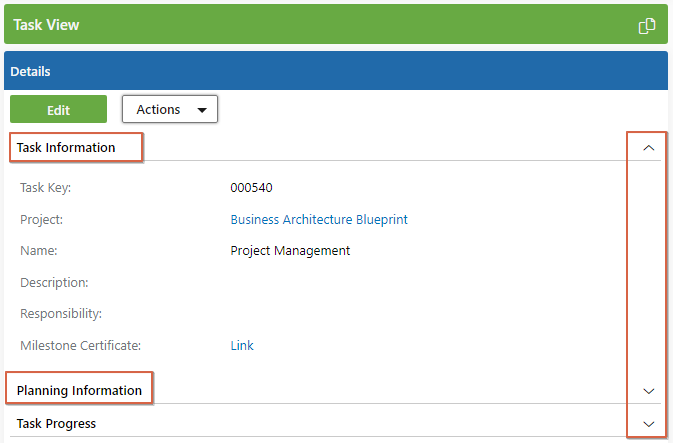Image resolution: width=673 pixels, height=443 pixels.
Task: Expand the Task Progress section chevron
Action: click(649, 424)
